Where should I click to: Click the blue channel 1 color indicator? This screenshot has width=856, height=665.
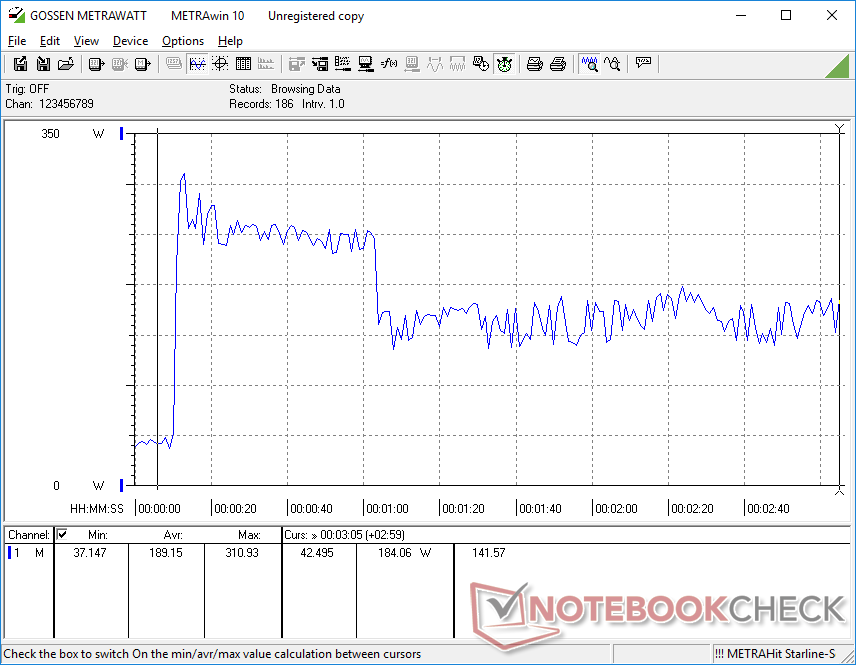(x=9, y=553)
